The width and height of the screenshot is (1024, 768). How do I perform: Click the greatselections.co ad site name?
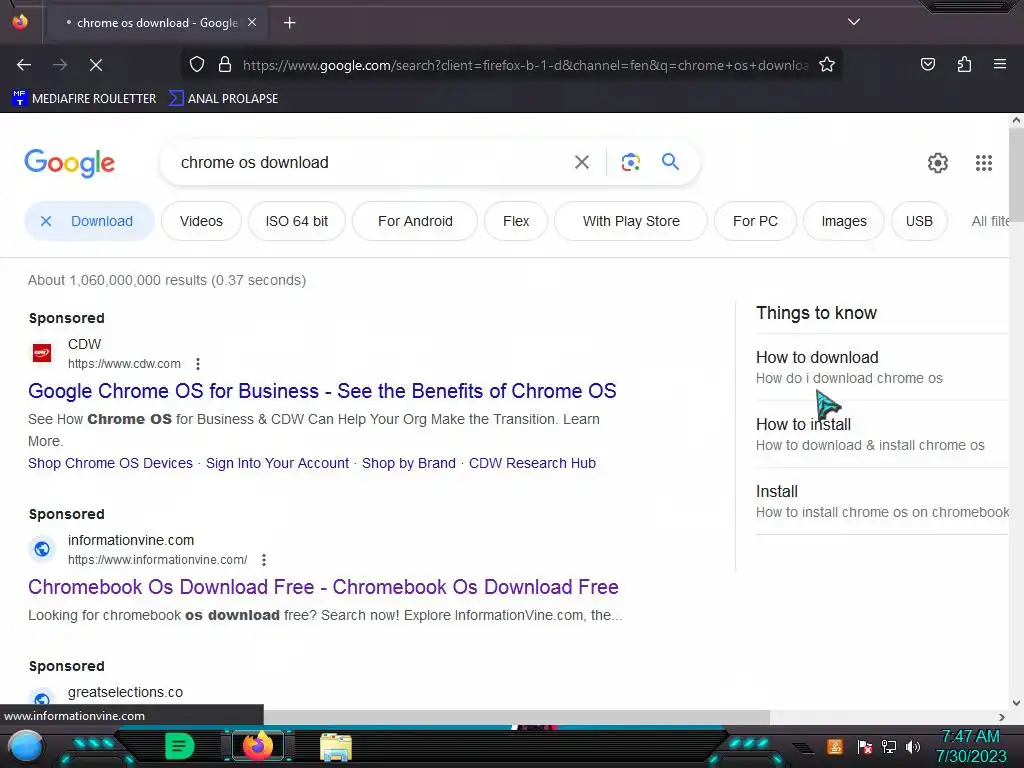pyautogui.click(x=125, y=692)
